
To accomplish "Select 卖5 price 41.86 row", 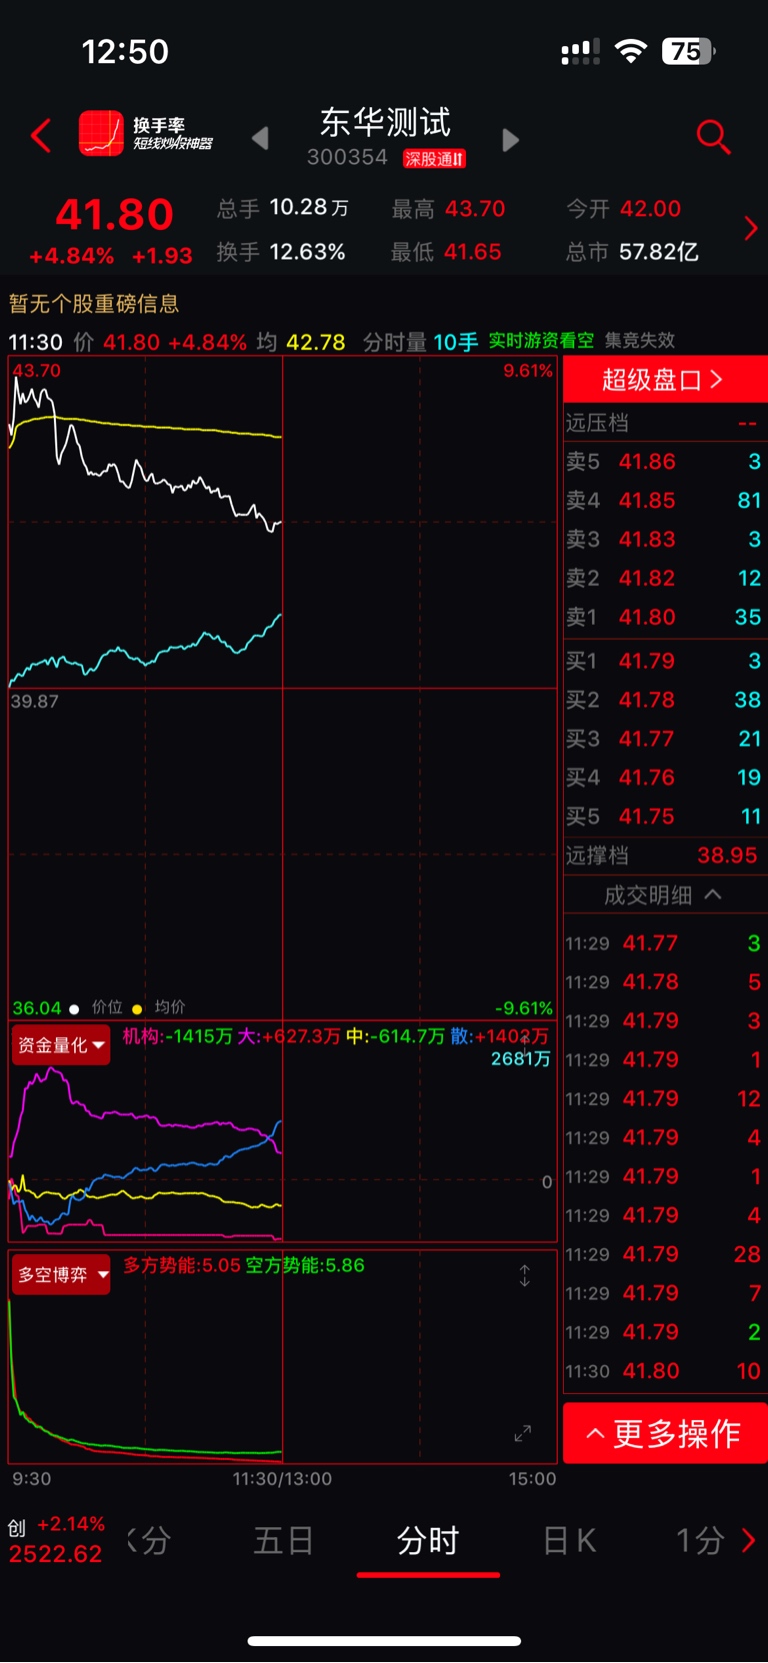I will click(664, 461).
